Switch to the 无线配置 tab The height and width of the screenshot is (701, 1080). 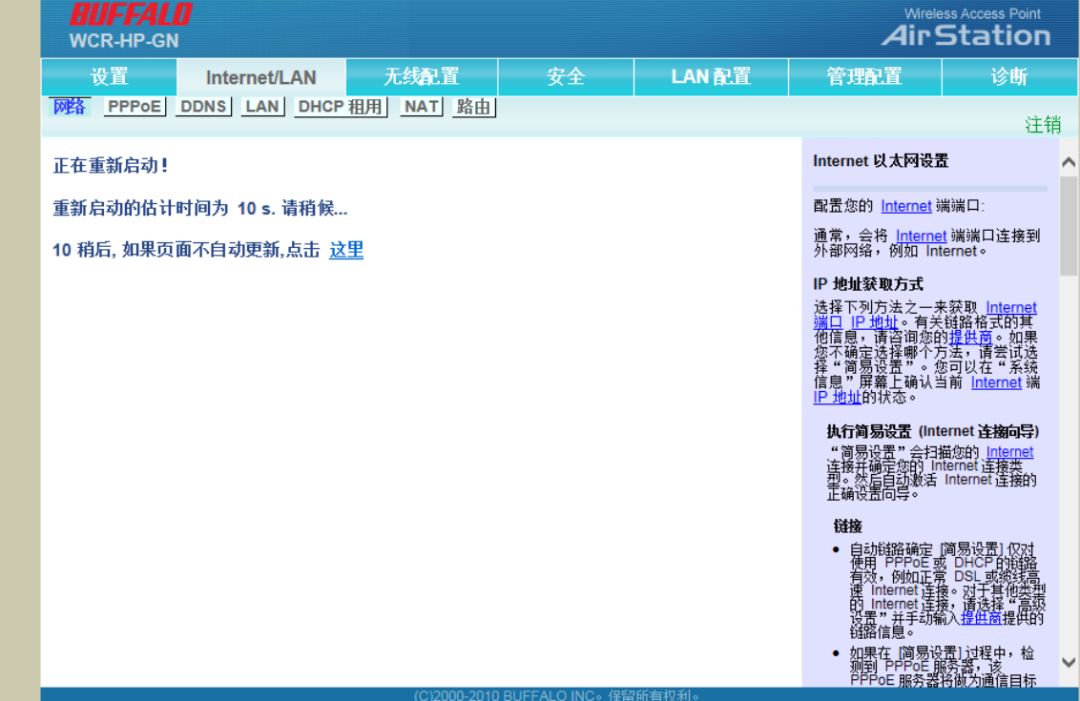tap(419, 76)
